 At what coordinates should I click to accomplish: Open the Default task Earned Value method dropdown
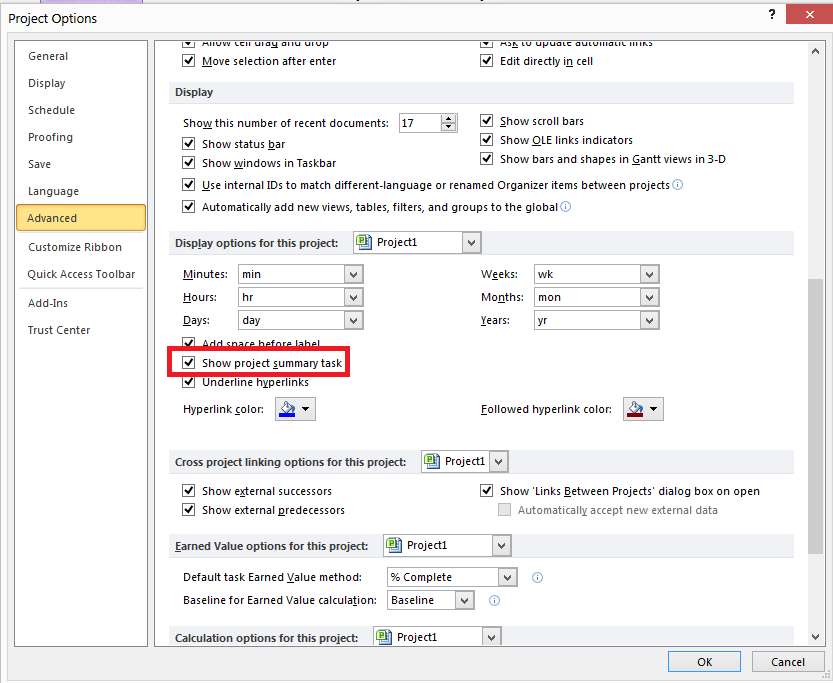(506, 577)
